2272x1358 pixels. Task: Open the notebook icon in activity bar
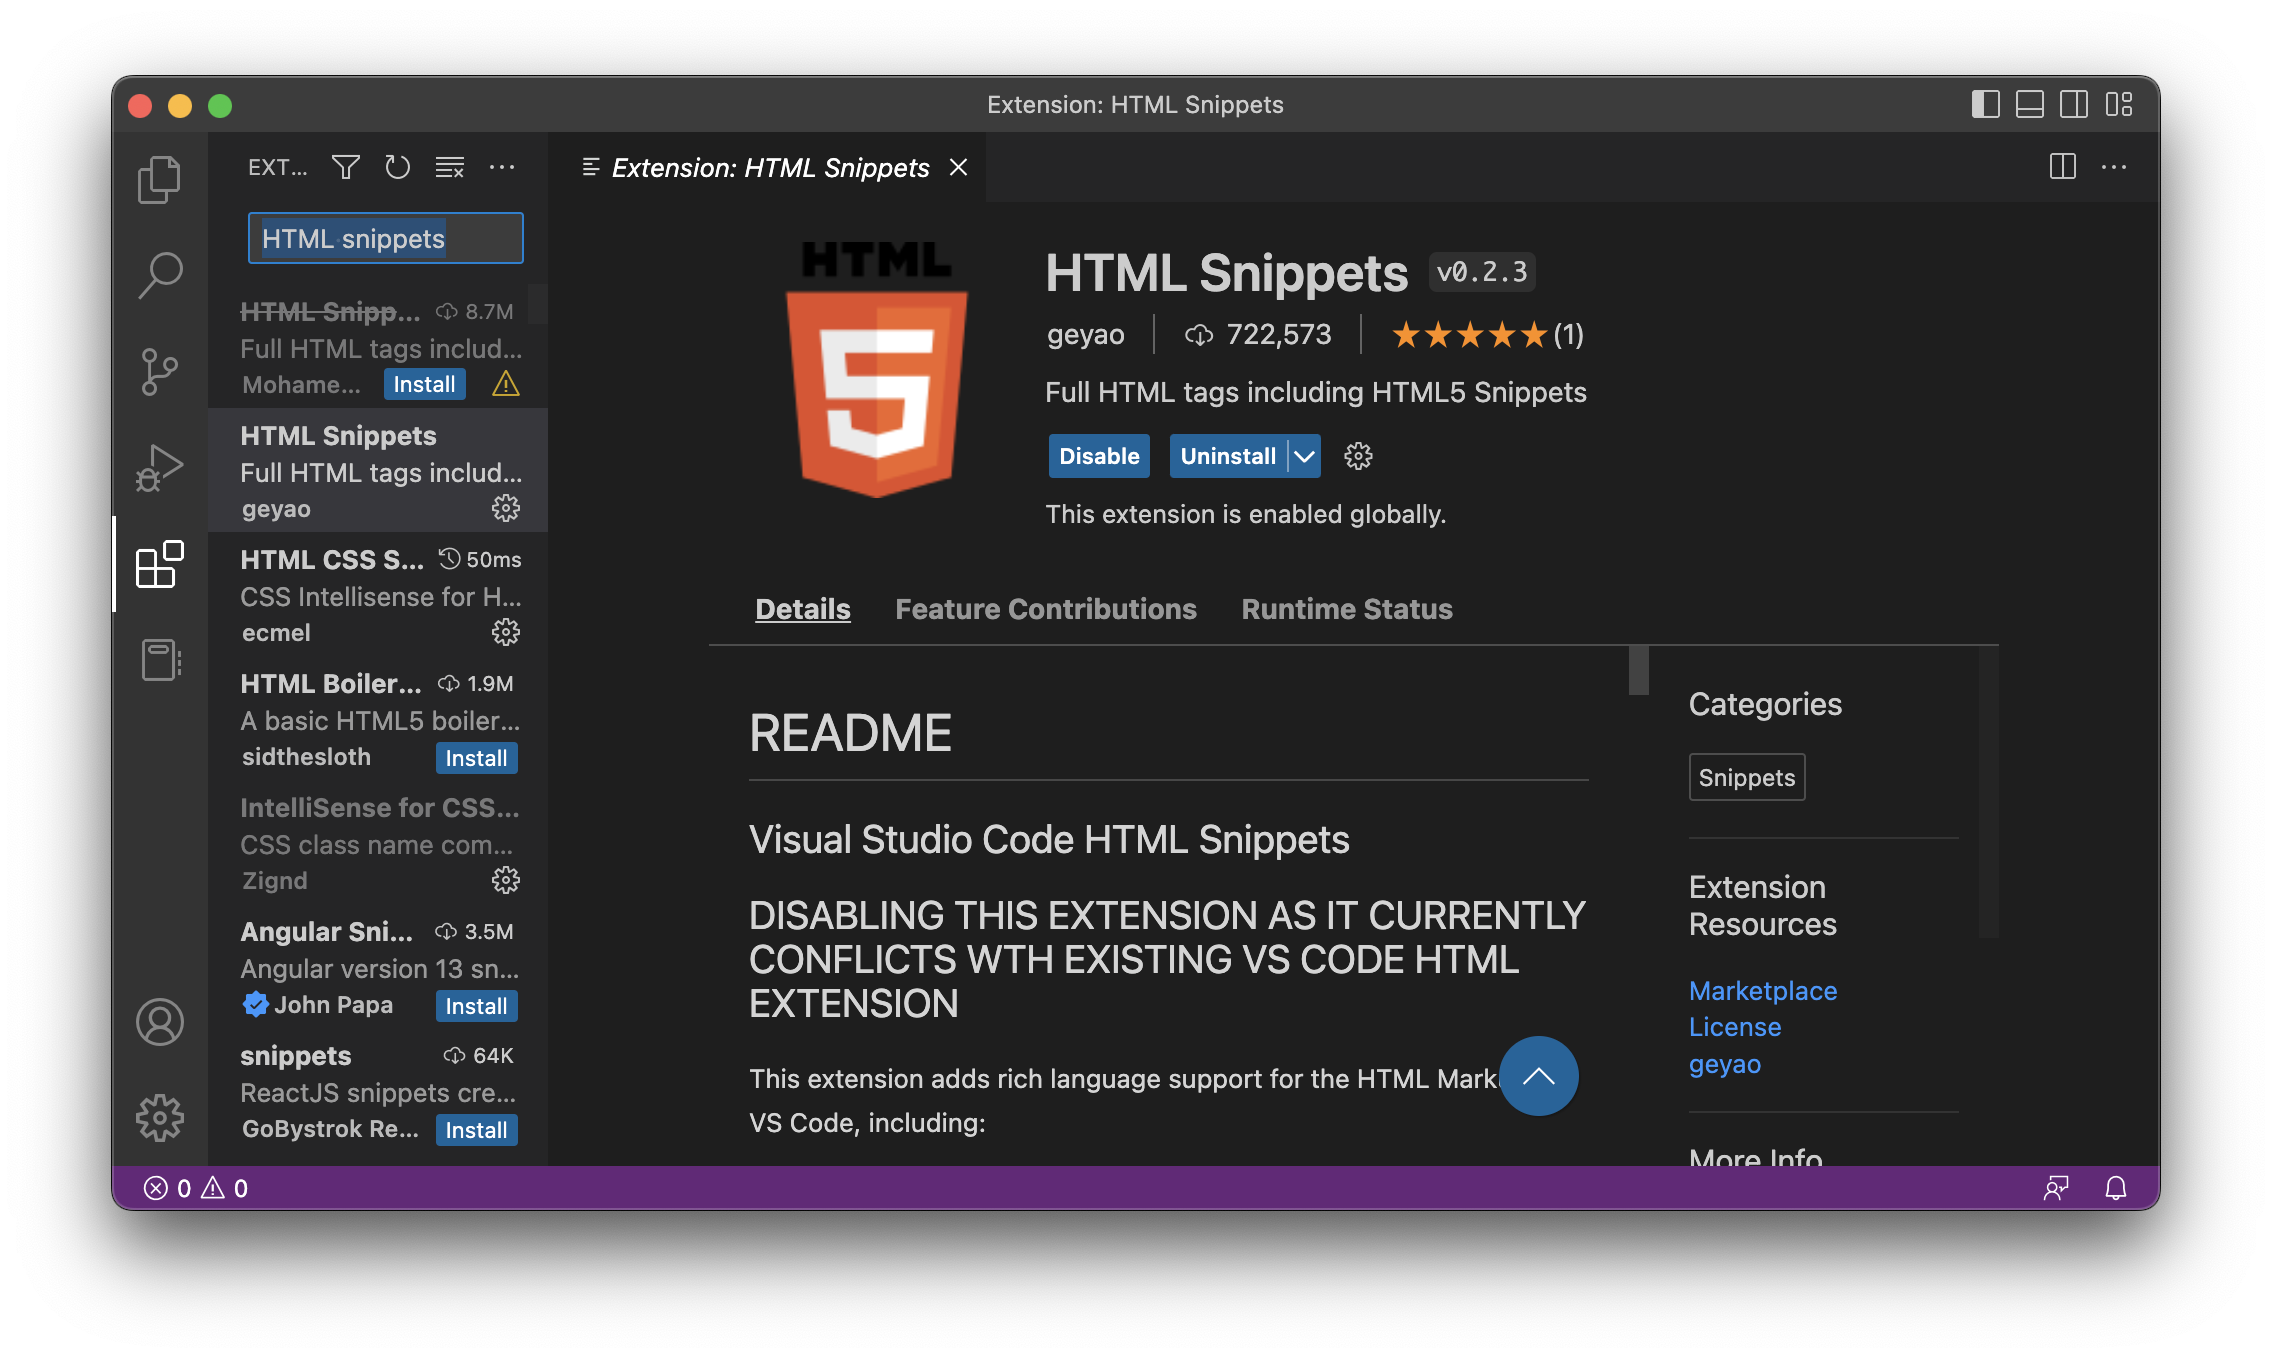click(159, 660)
